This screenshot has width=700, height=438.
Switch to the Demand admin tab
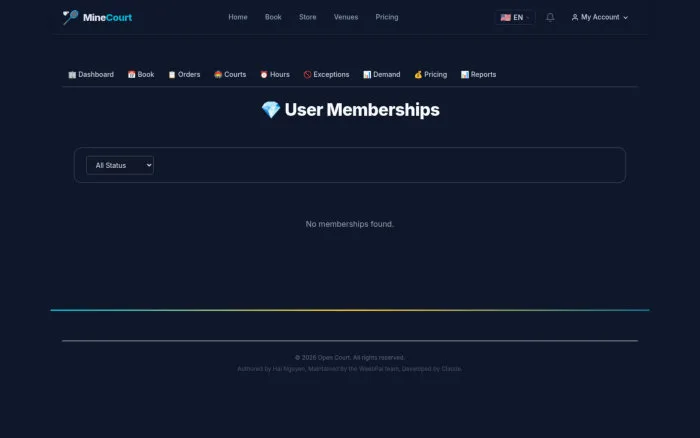coord(382,75)
